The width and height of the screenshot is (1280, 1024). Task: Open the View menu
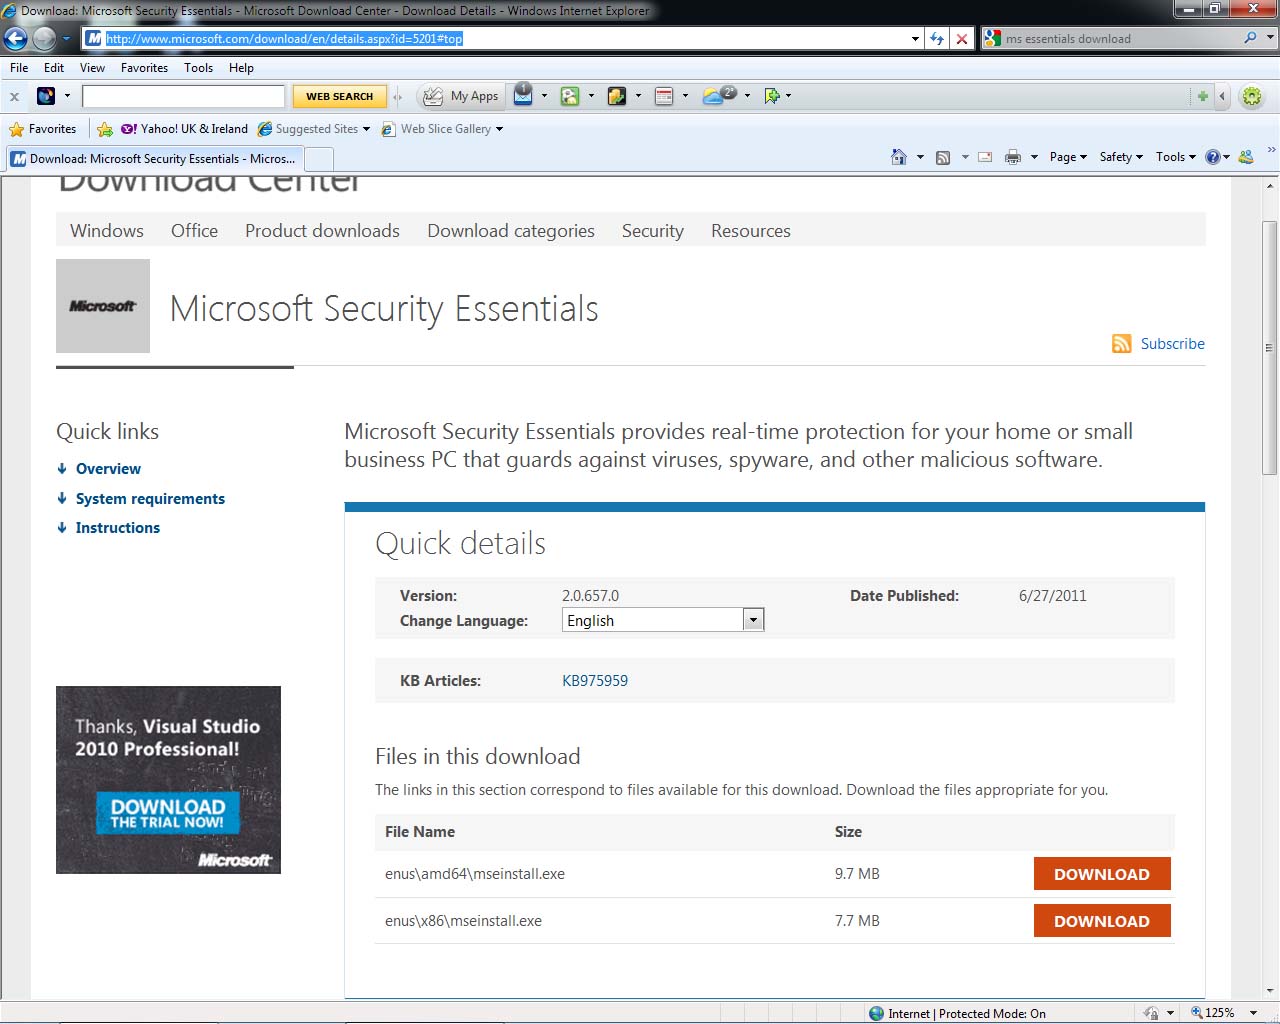[92, 68]
